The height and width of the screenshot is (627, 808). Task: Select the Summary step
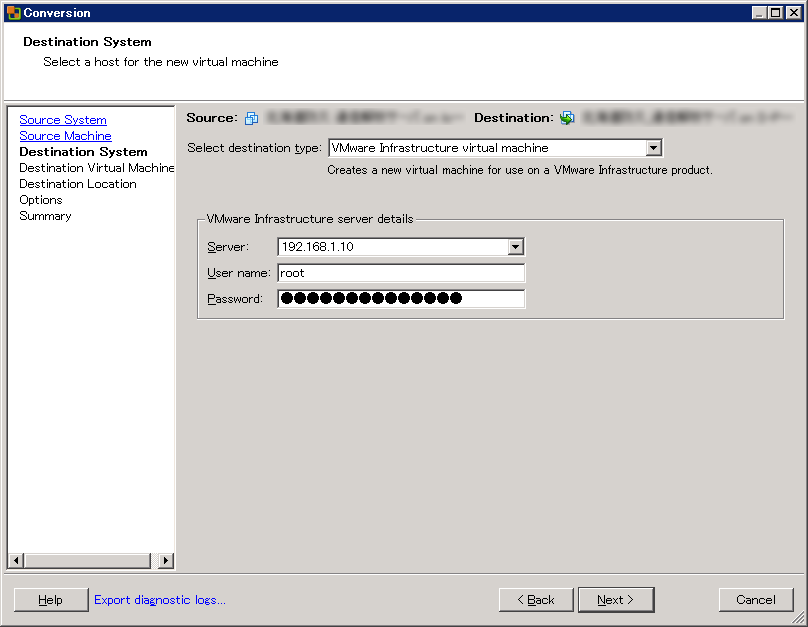pyautogui.click(x=45, y=216)
